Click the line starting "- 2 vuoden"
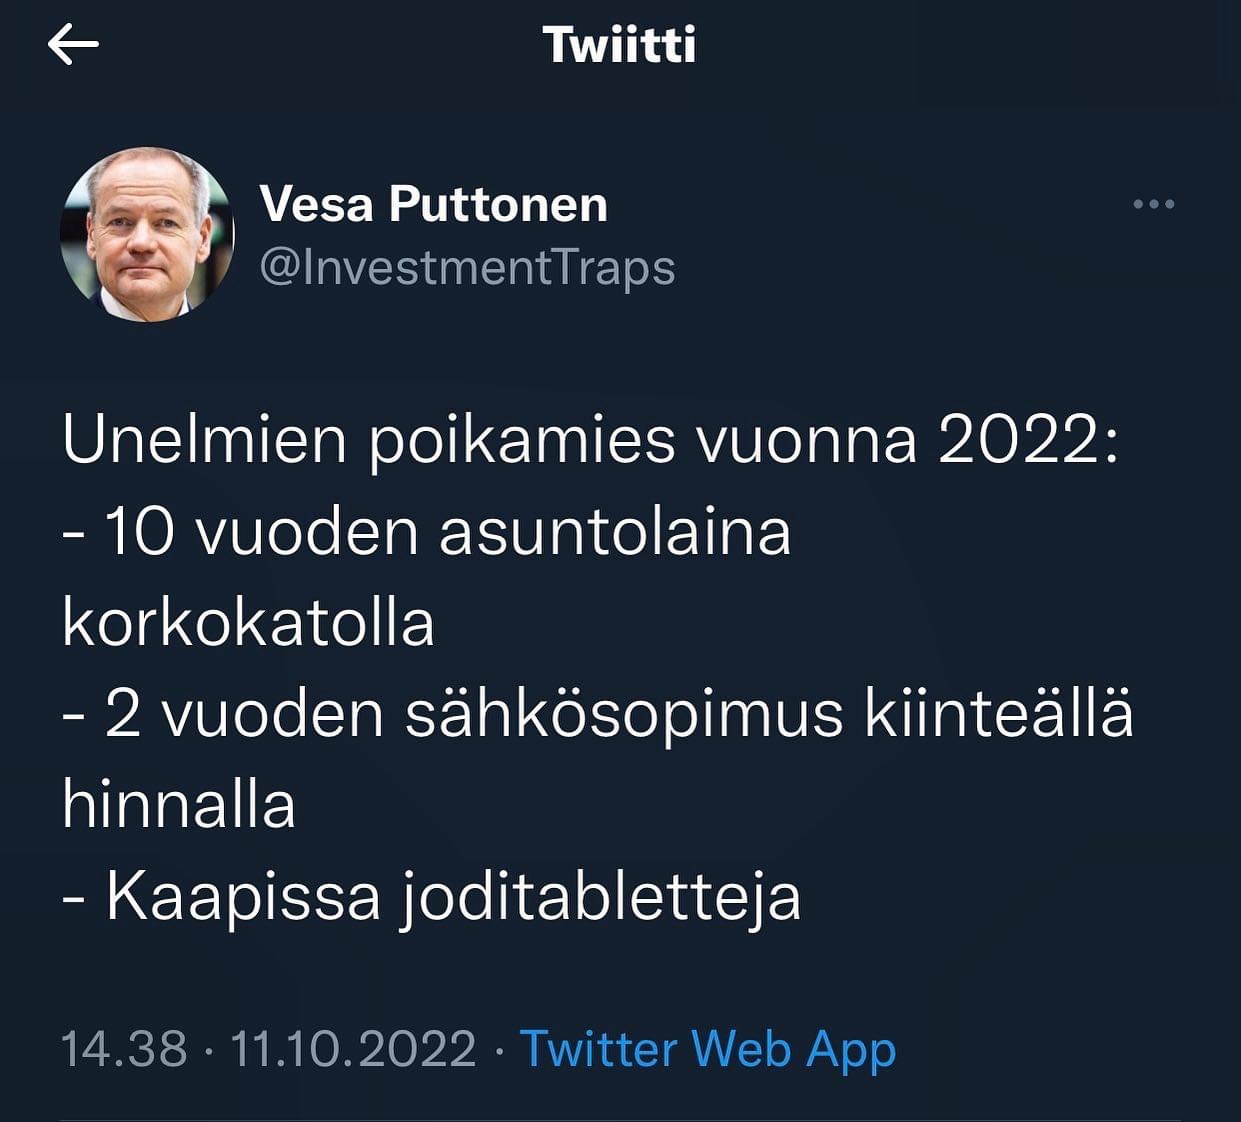The width and height of the screenshot is (1241, 1122). tap(598, 714)
